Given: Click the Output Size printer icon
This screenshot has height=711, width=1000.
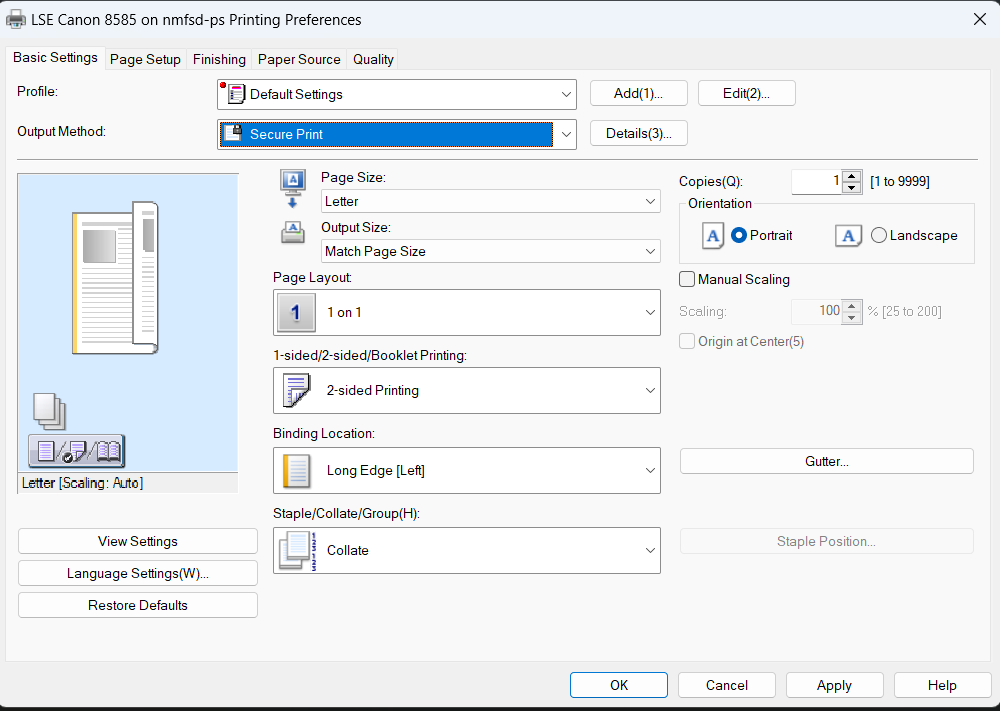Looking at the screenshot, I should pos(293,233).
